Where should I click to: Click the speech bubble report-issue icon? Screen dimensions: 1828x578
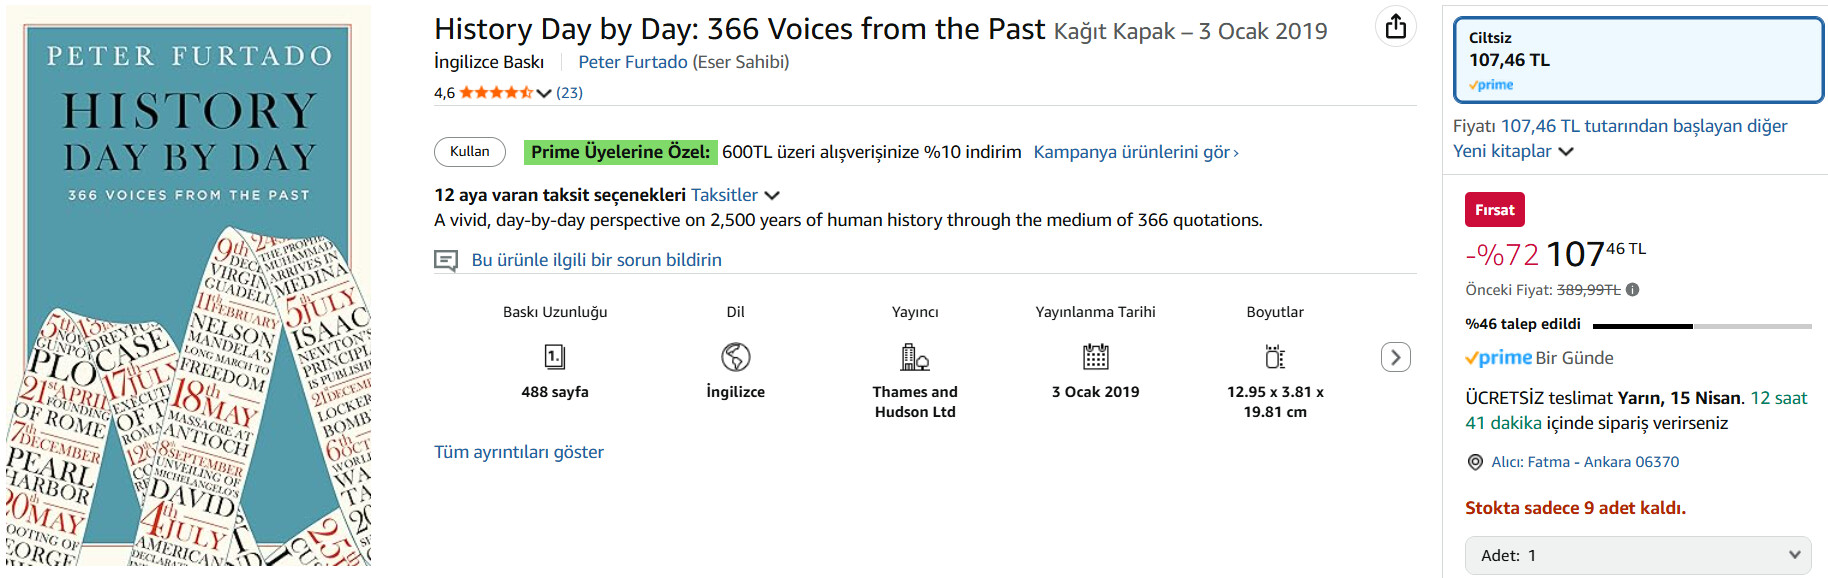[446, 261]
